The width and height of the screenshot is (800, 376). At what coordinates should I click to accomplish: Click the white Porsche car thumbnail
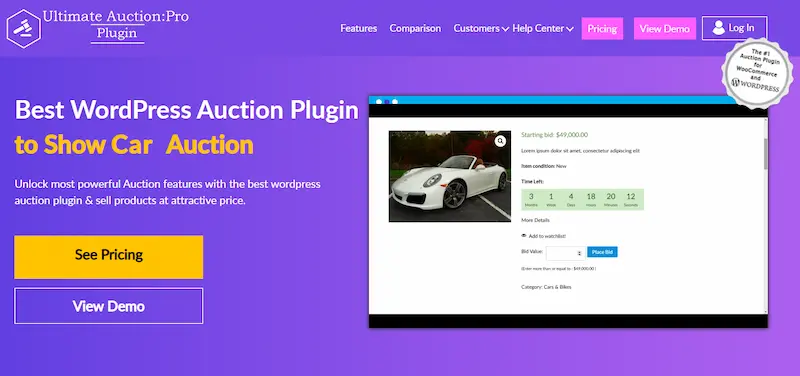coord(449,176)
